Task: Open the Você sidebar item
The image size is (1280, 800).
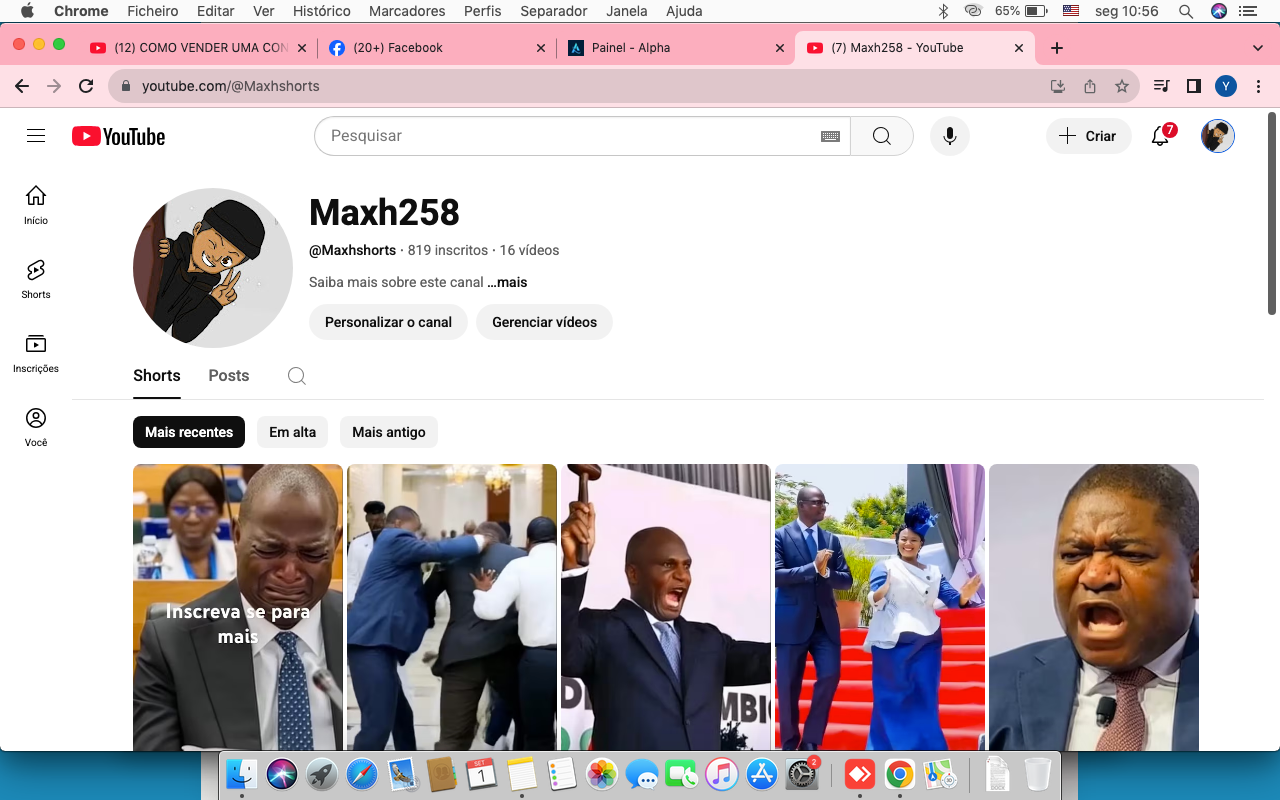Action: click(x=36, y=427)
